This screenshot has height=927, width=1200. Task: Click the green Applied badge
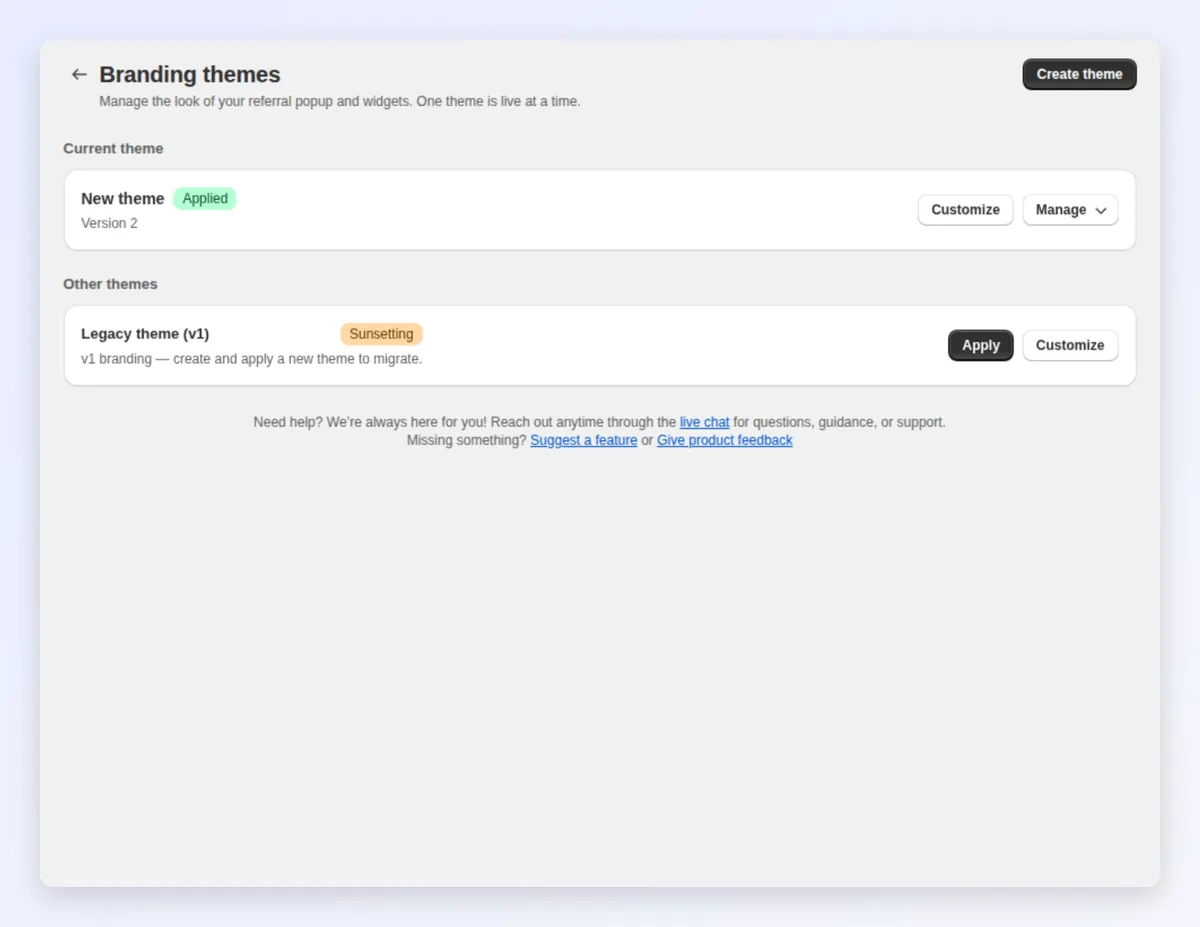click(x=205, y=198)
